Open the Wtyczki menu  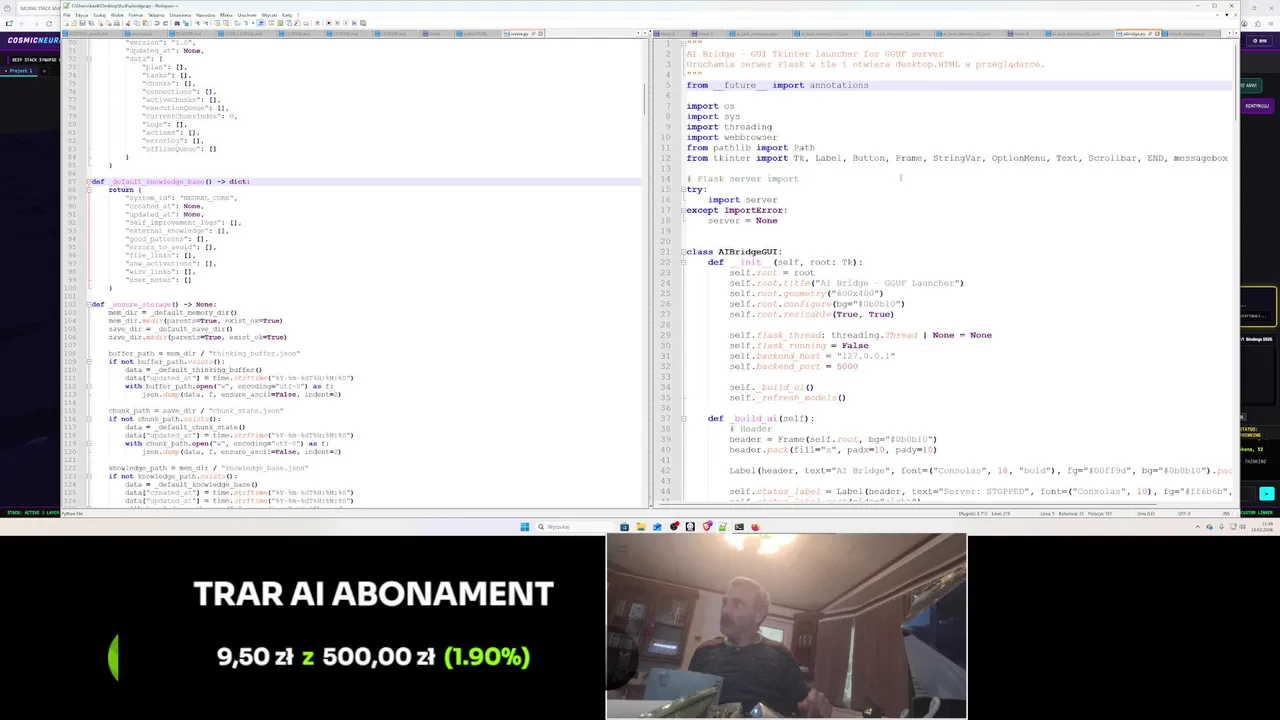tap(269, 15)
